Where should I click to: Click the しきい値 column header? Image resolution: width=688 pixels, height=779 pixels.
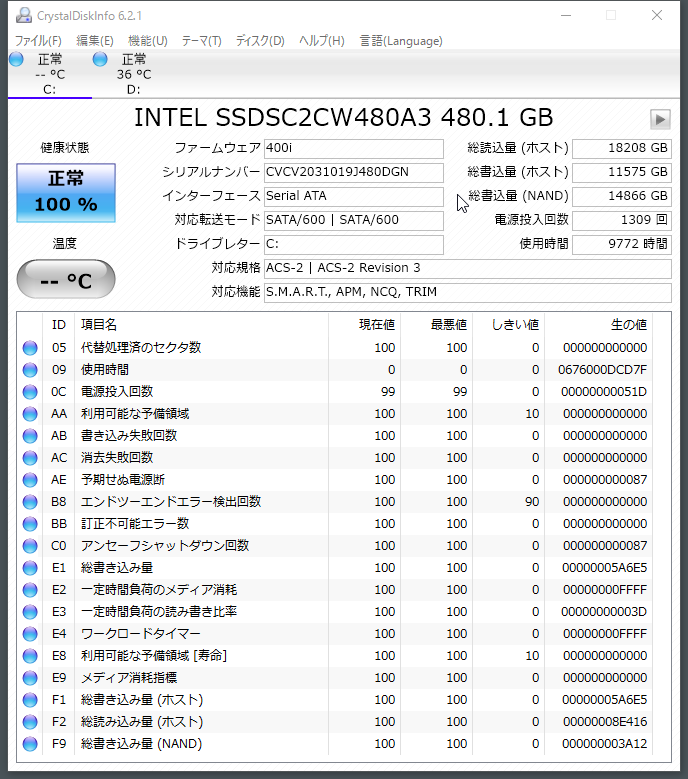(508, 325)
